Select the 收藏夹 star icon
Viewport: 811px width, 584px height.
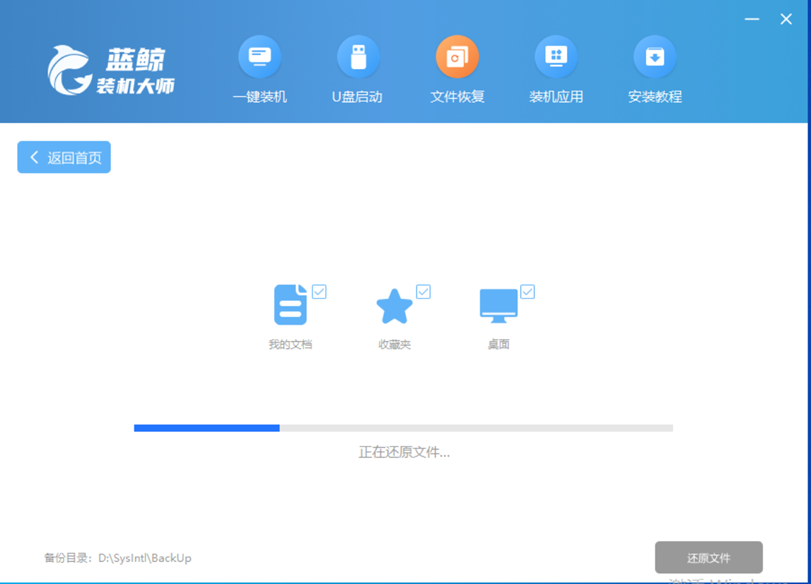coord(394,307)
